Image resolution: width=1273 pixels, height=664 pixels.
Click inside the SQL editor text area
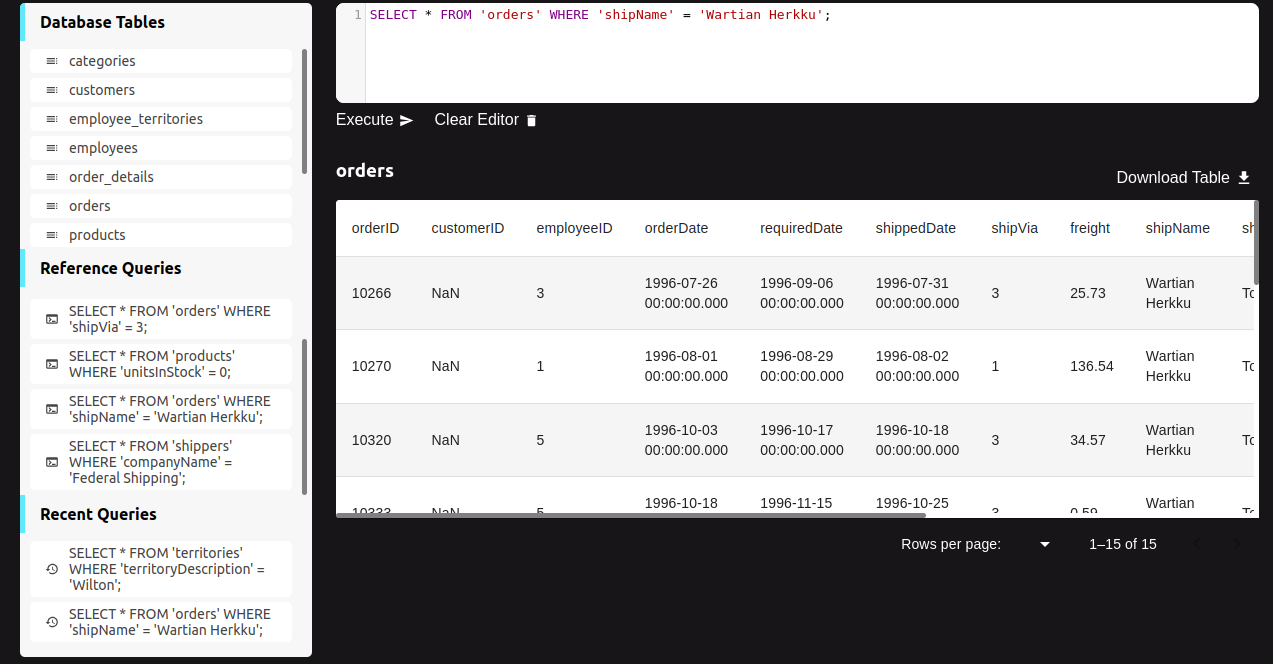[x=811, y=53]
